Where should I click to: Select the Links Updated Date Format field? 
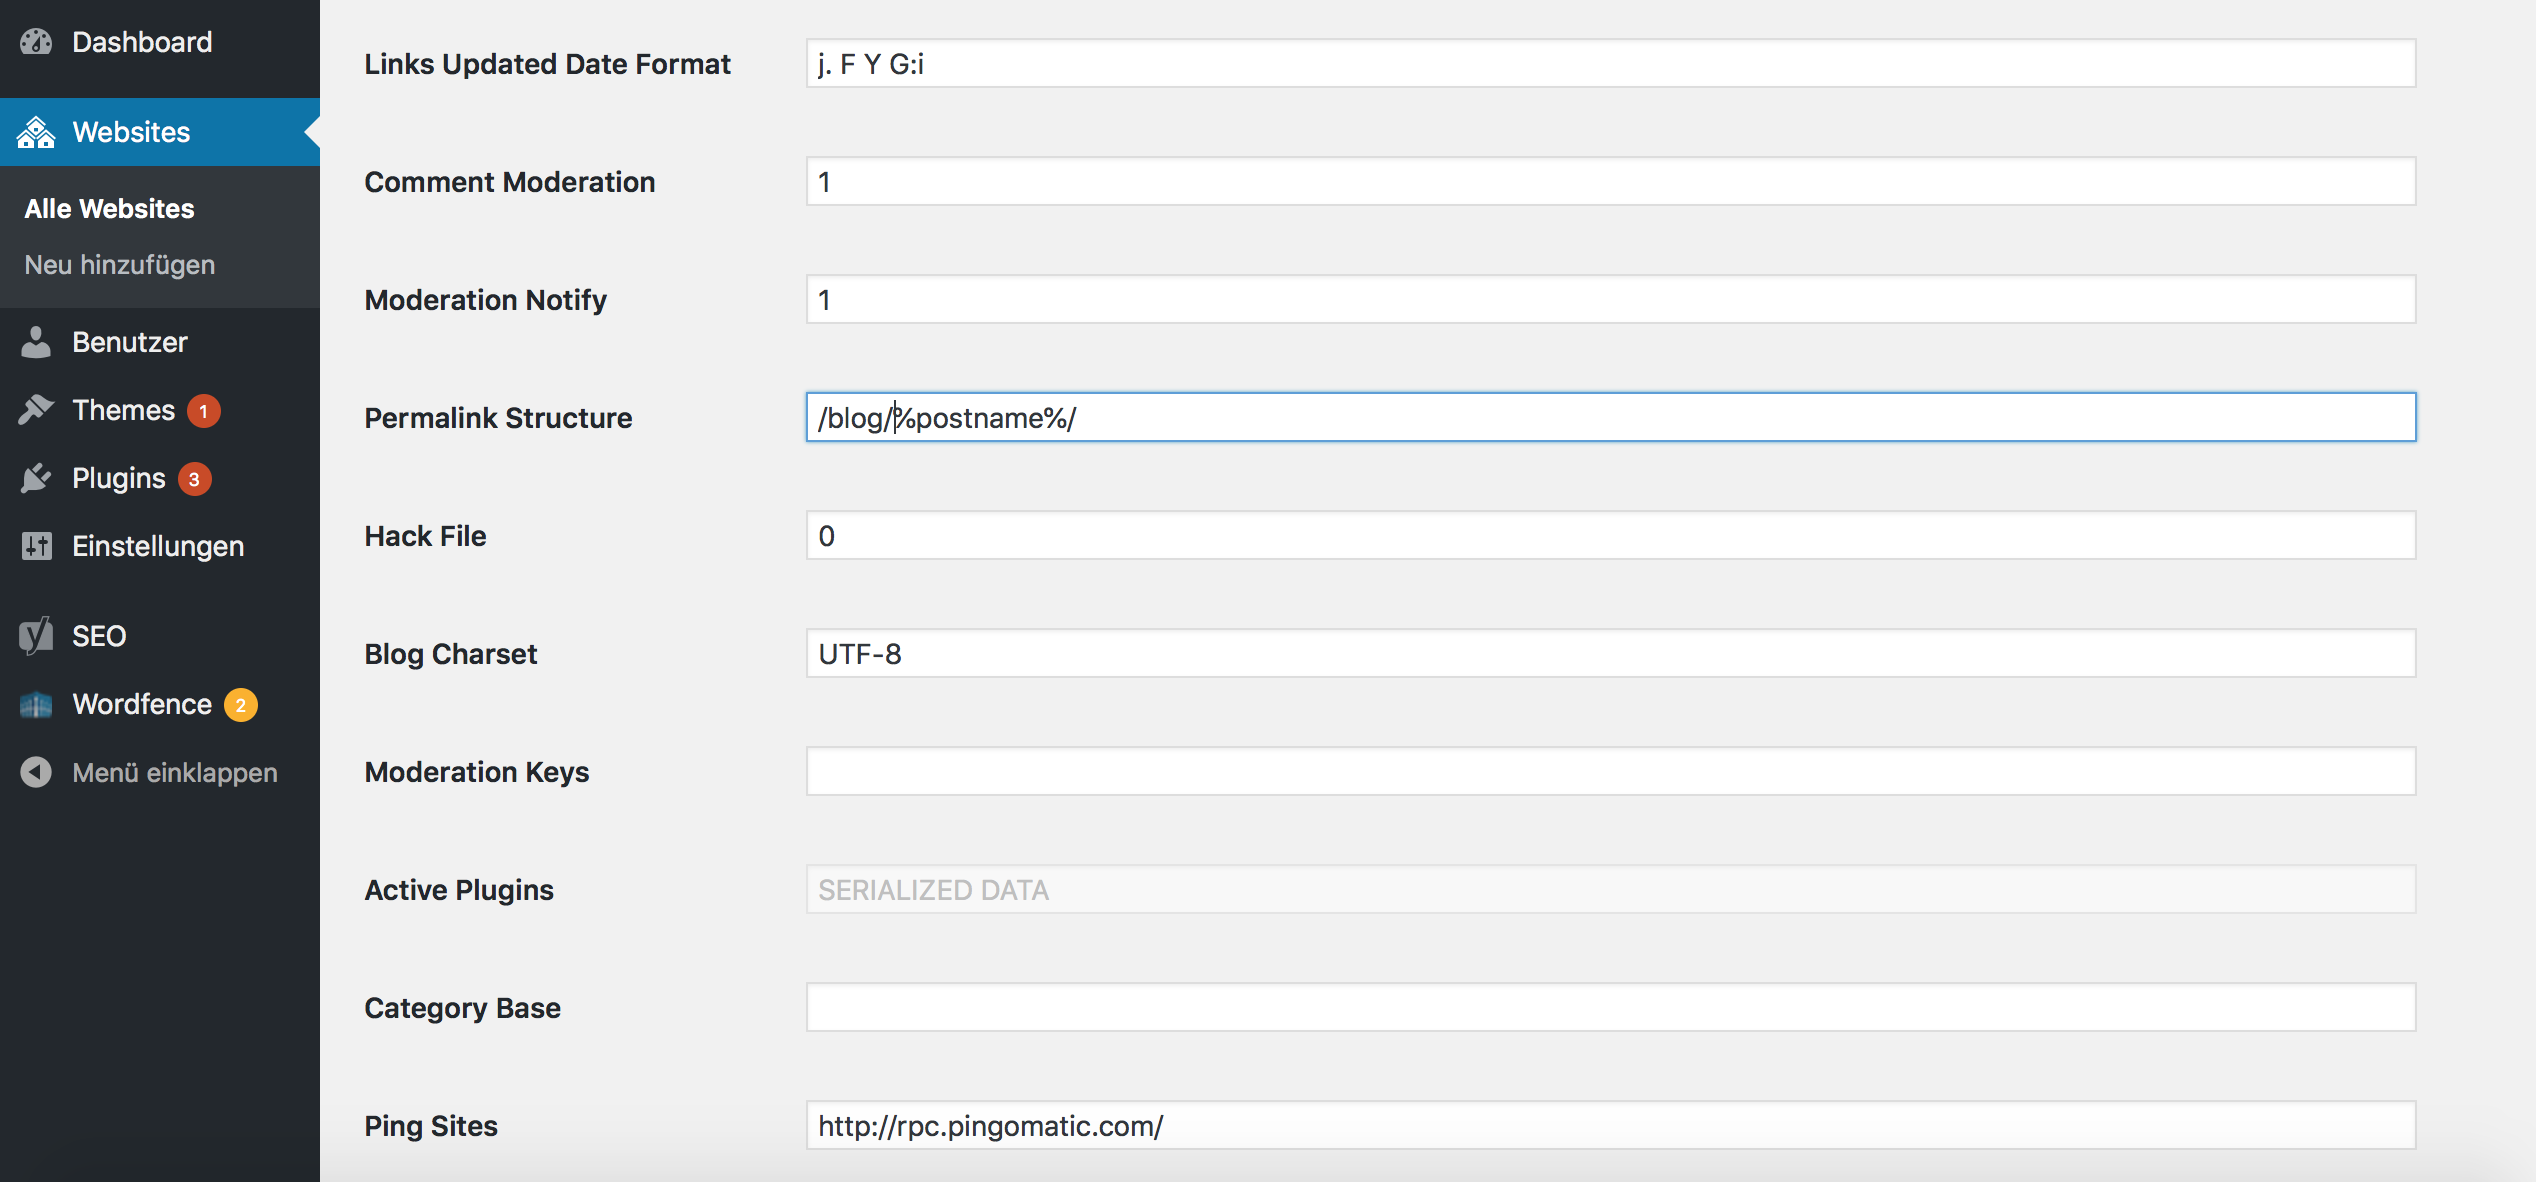[1610, 63]
